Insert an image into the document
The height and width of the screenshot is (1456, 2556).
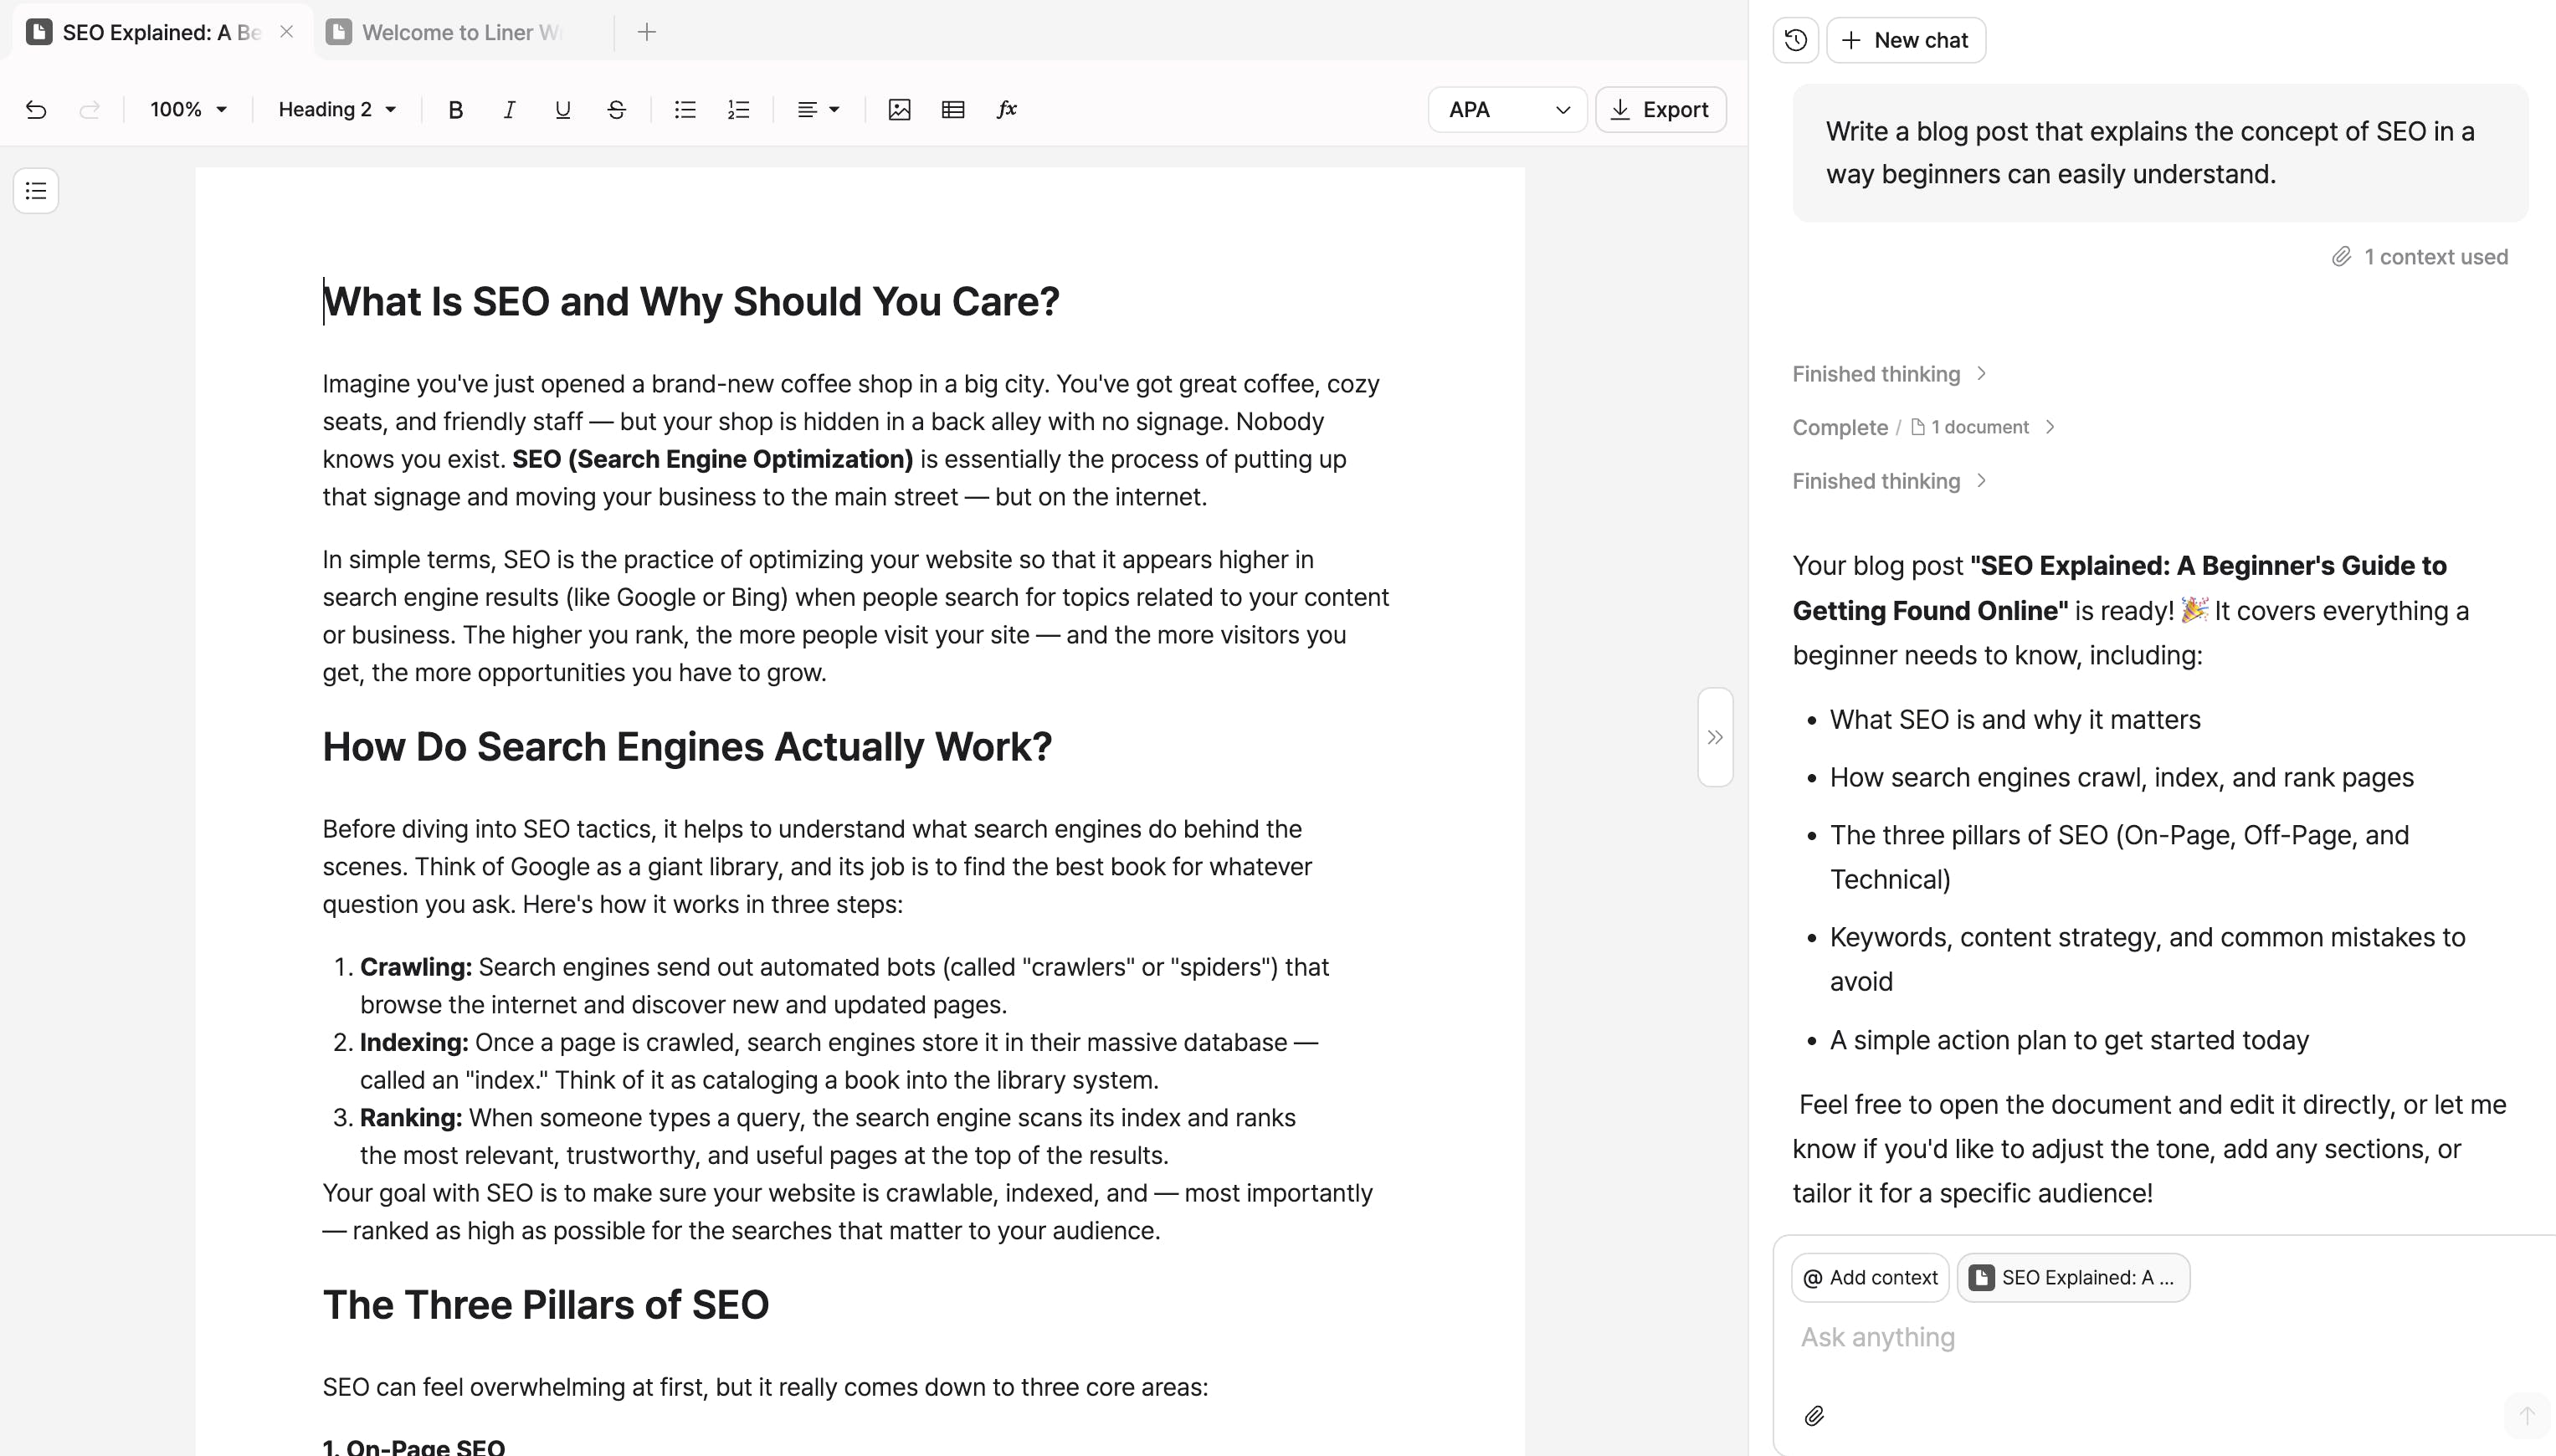(x=899, y=110)
